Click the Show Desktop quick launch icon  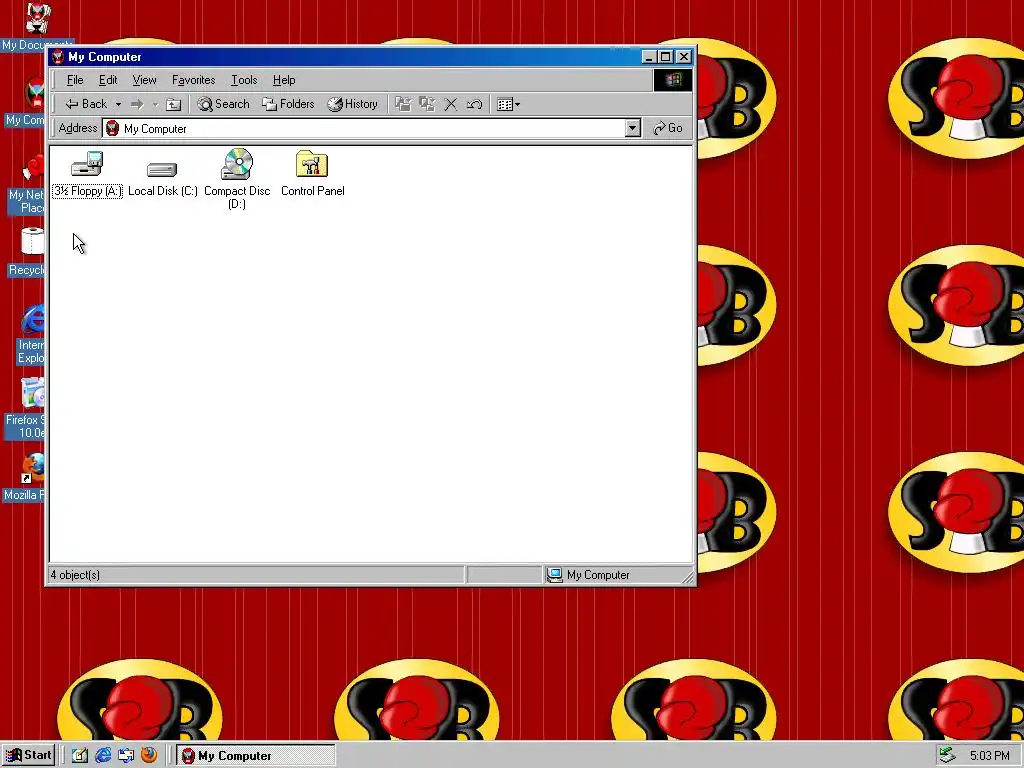[80, 756]
